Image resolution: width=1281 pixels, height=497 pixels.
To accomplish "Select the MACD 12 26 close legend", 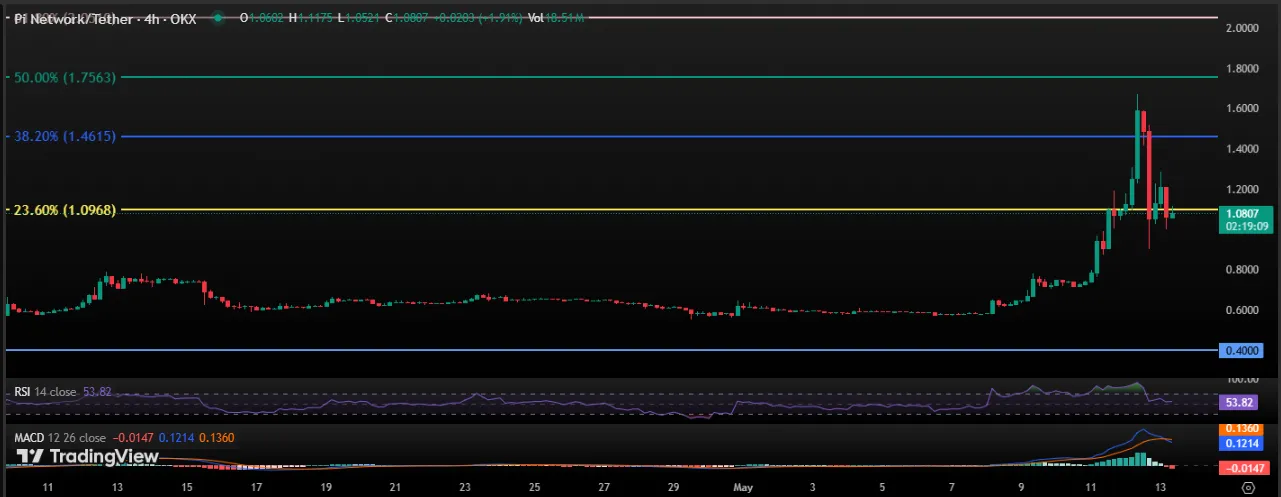I will (60, 438).
